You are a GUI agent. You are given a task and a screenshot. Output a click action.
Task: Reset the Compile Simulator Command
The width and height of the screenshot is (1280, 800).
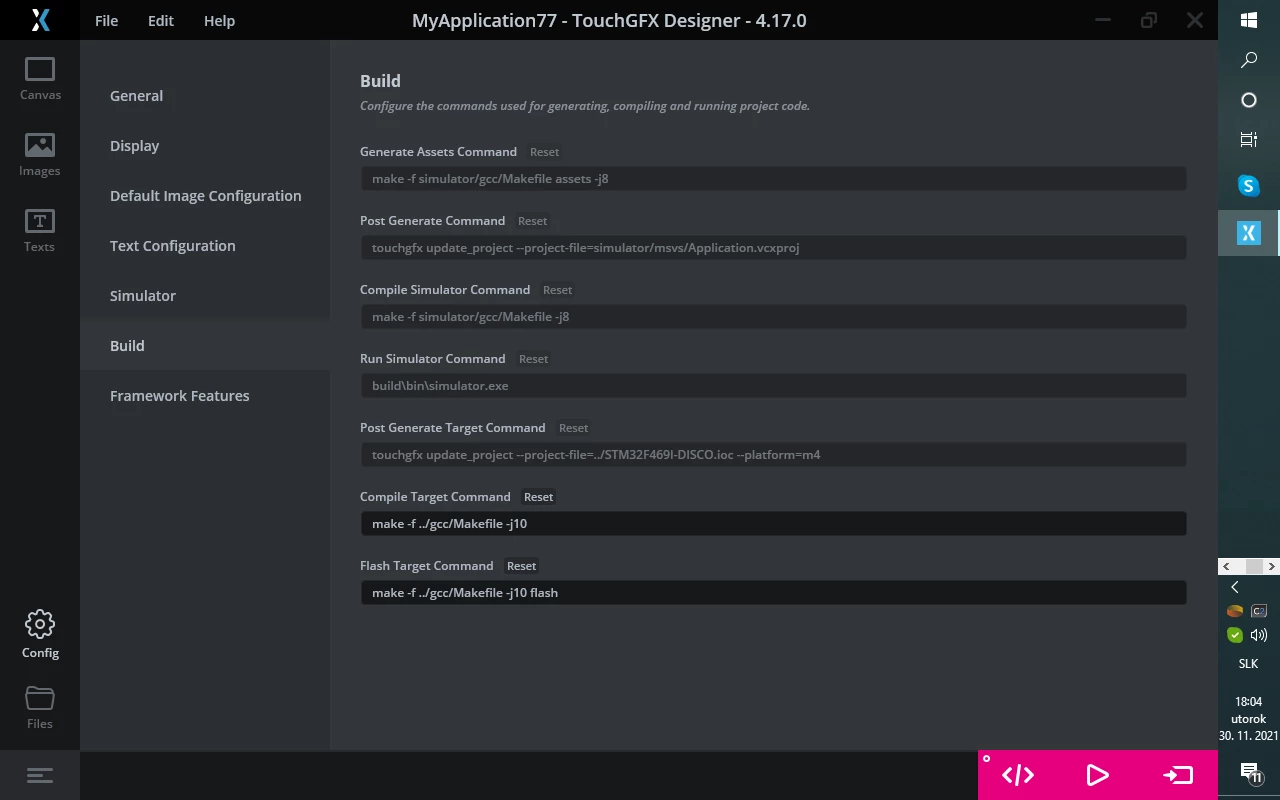(x=558, y=290)
